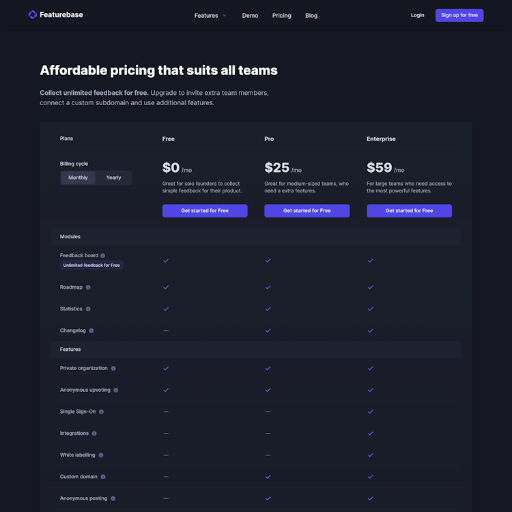The width and height of the screenshot is (512, 512).
Task: Open info icon next to Changelog
Action: pyautogui.click(x=91, y=331)
